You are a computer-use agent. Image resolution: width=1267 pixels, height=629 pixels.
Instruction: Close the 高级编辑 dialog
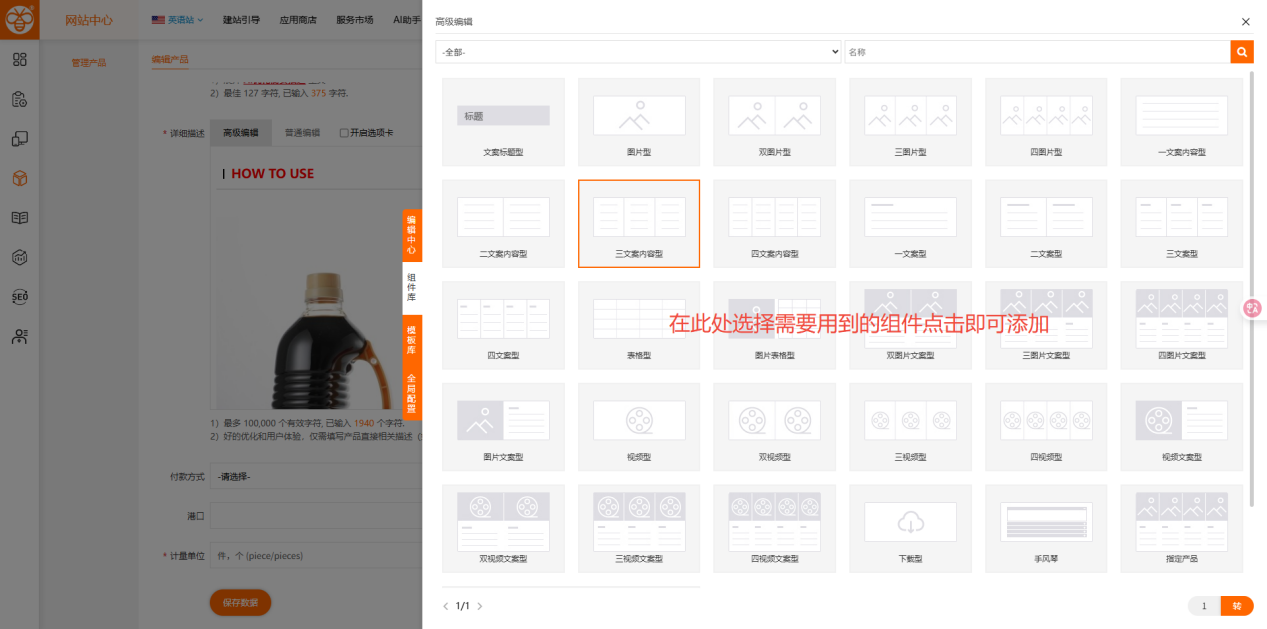click(x=1245, y=21)
